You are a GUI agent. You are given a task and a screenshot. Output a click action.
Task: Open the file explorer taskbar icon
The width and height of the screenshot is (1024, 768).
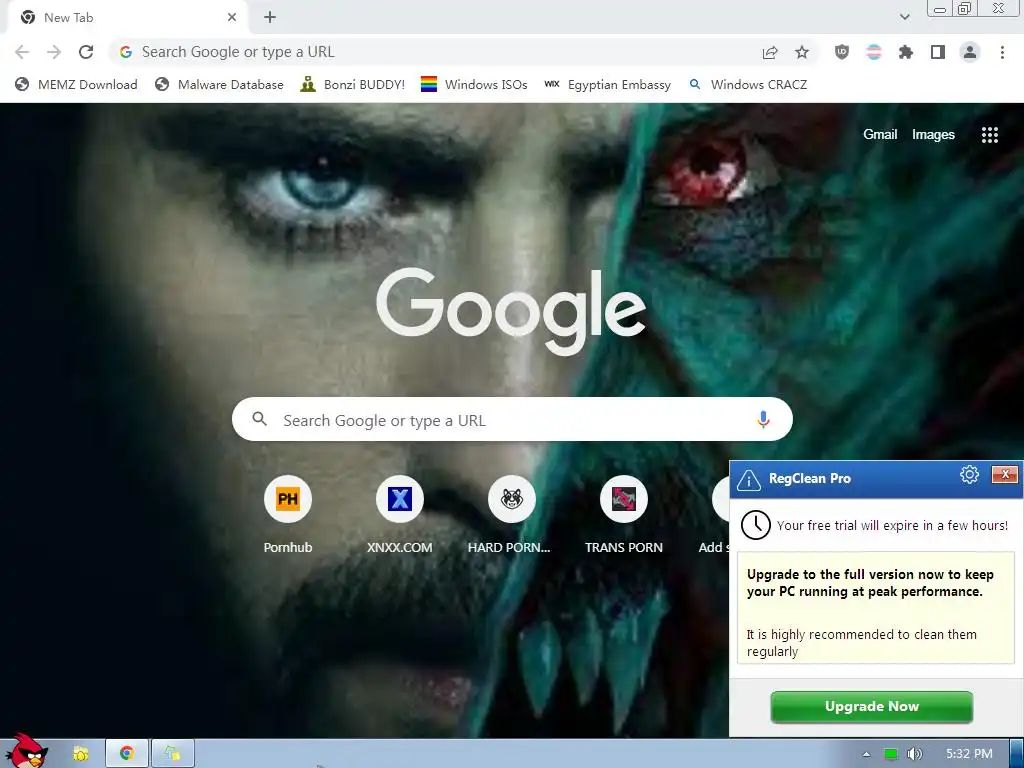[80, 754]
